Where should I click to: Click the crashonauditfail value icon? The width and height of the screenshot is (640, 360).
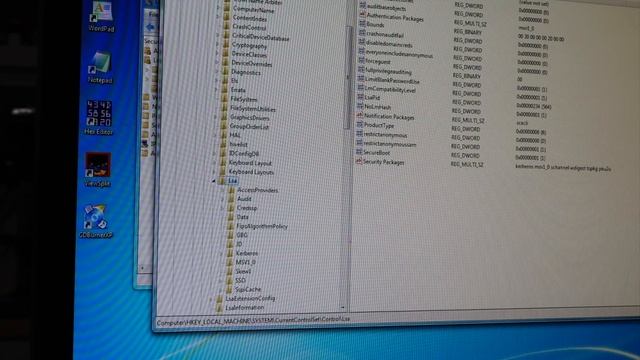tap(362, 33)
